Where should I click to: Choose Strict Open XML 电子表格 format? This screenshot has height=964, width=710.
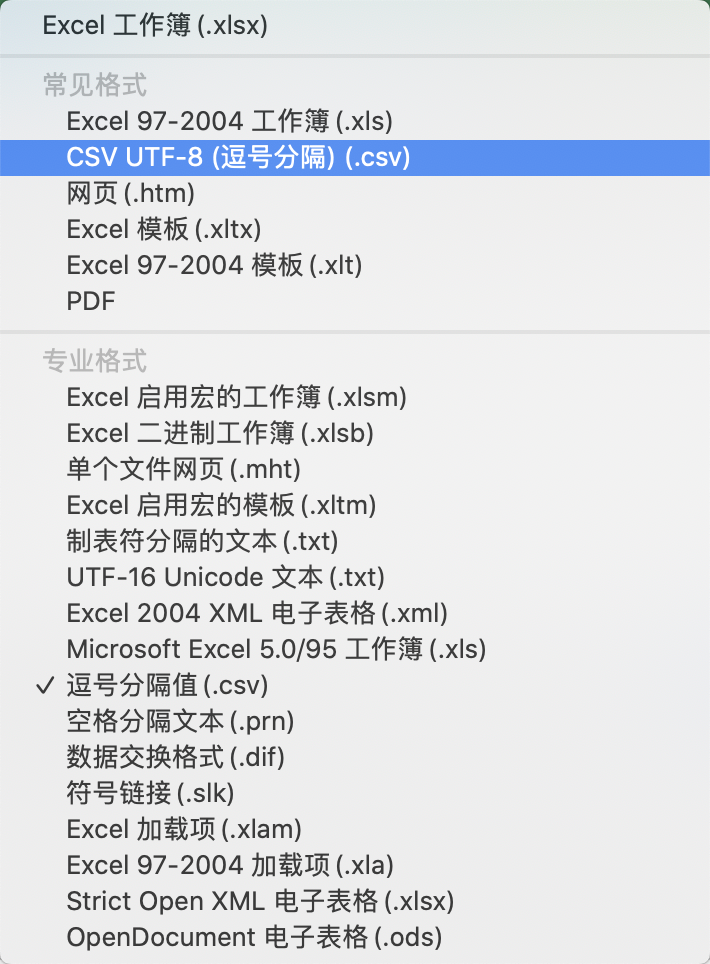point(260,901)
